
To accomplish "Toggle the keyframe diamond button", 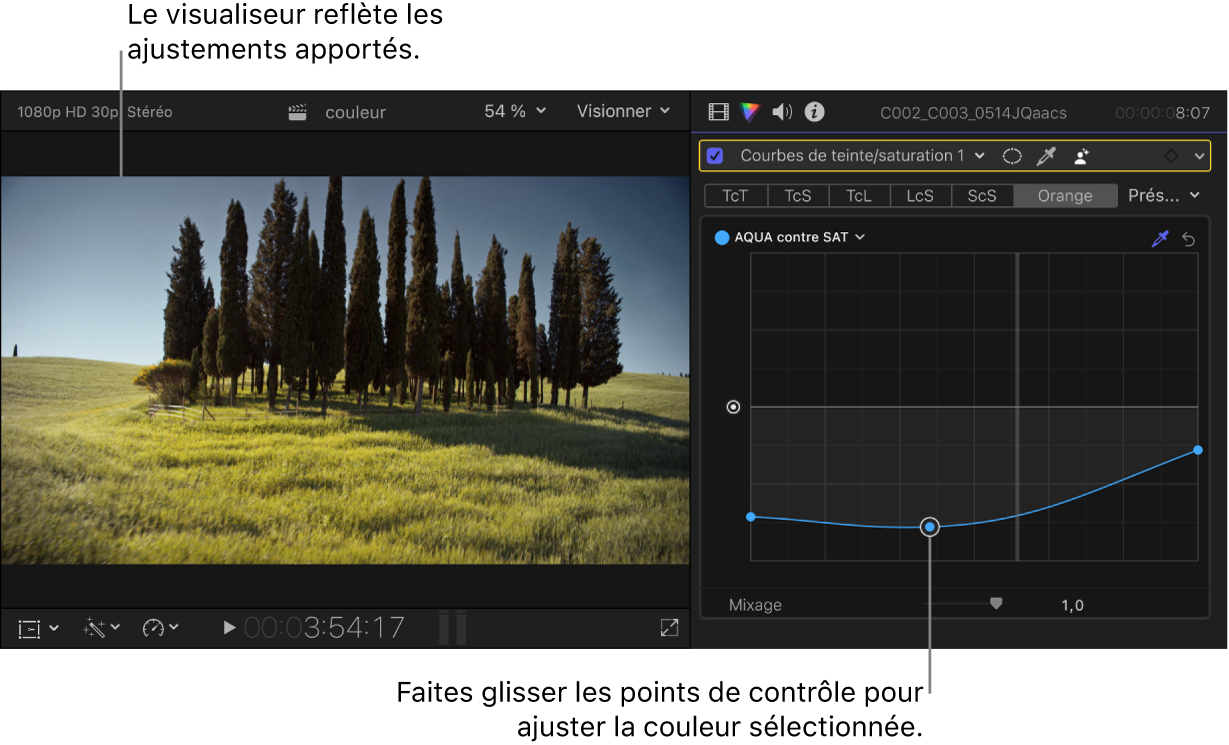I will point(1171,156).
